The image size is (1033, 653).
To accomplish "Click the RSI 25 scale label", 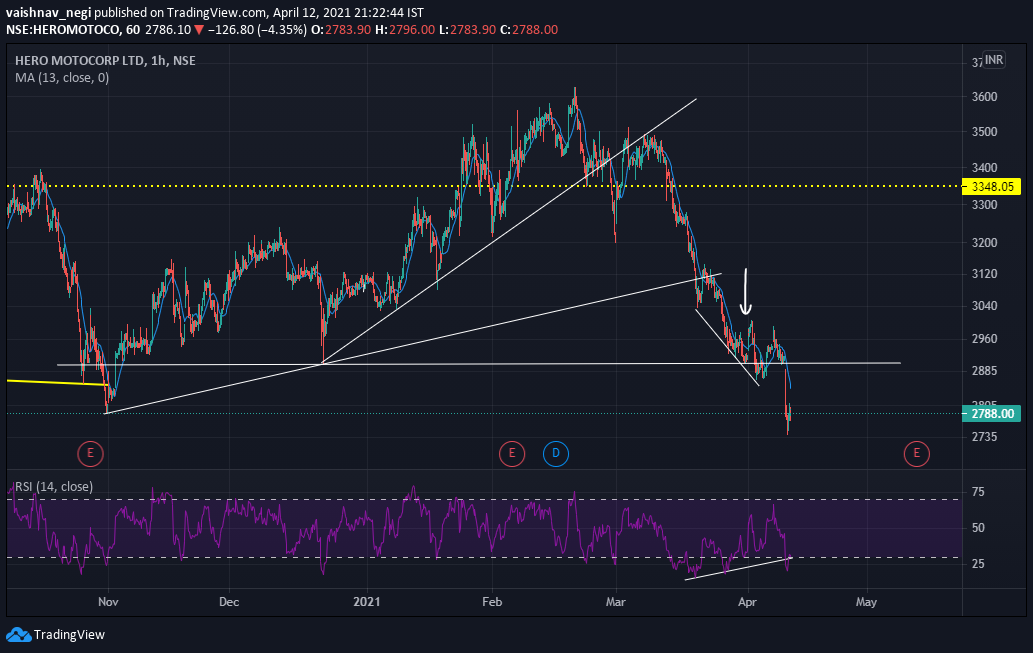I will click(978, 563).
